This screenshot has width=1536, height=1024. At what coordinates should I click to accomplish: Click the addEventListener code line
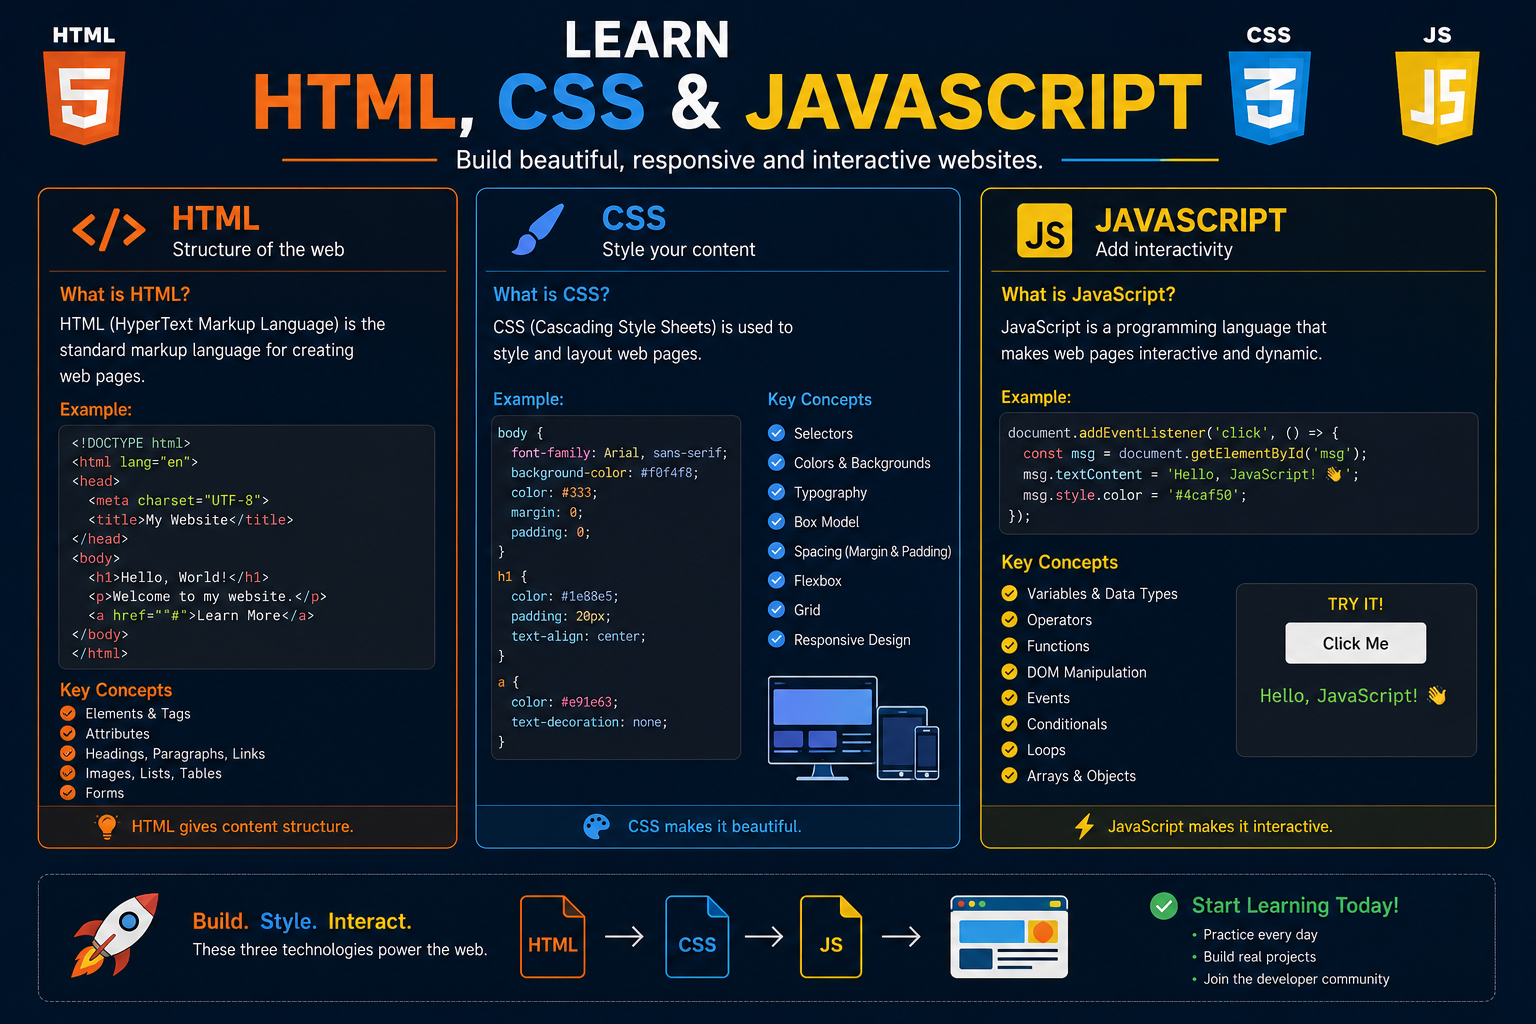coord(1173,432)
